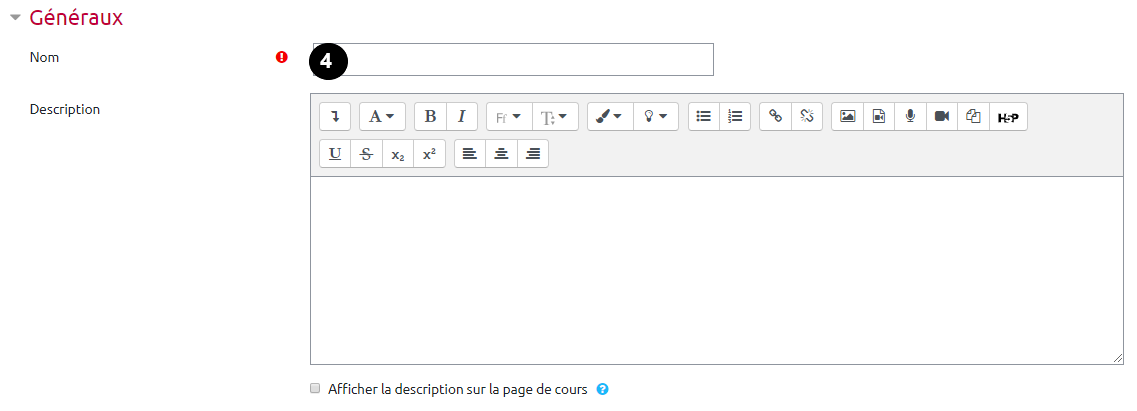Center align the text
Viewport: 1137px width, 411px height.
501,154
